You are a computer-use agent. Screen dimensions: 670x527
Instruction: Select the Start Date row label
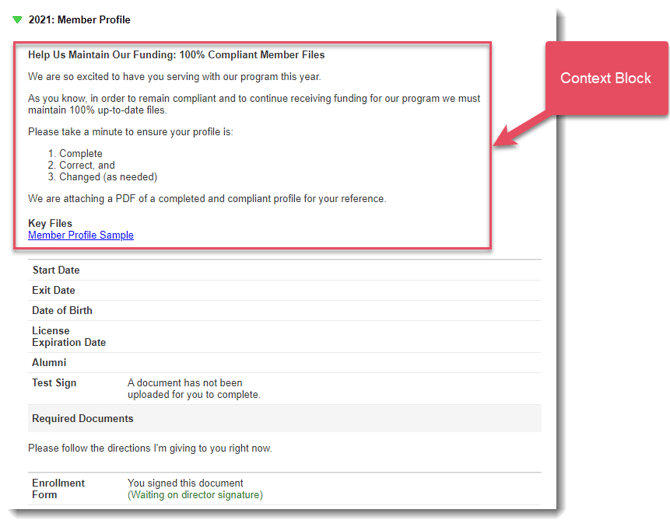coord(56,270)
